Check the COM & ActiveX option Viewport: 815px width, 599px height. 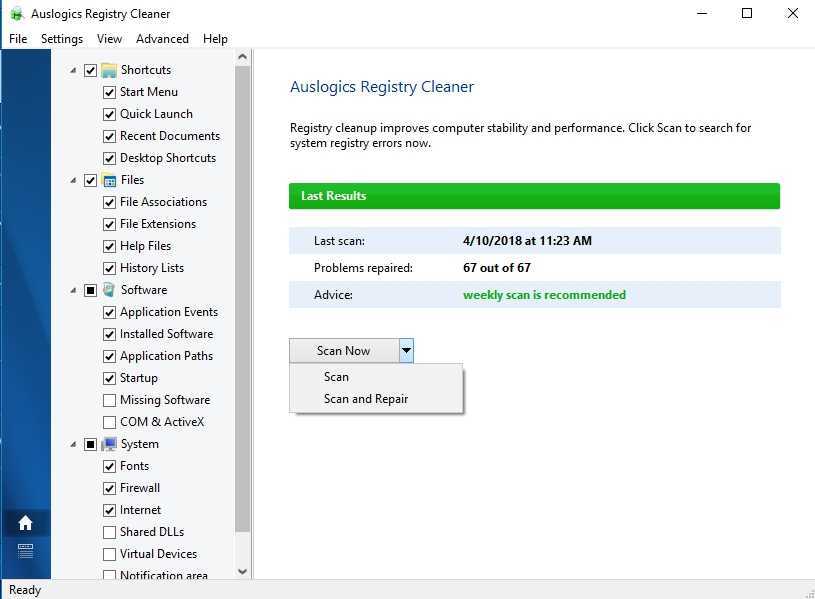[110, 422]
